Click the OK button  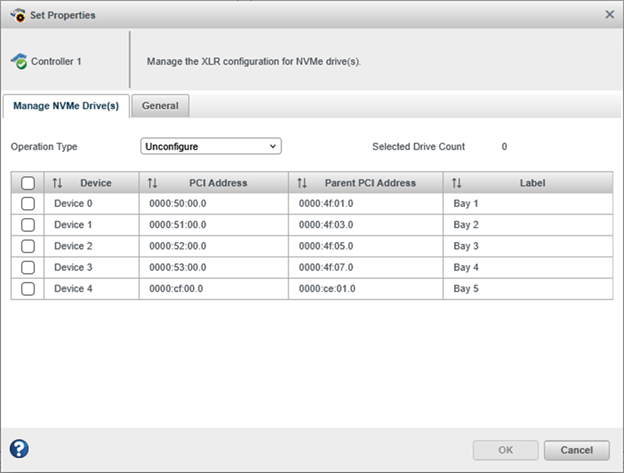point(506,450)
